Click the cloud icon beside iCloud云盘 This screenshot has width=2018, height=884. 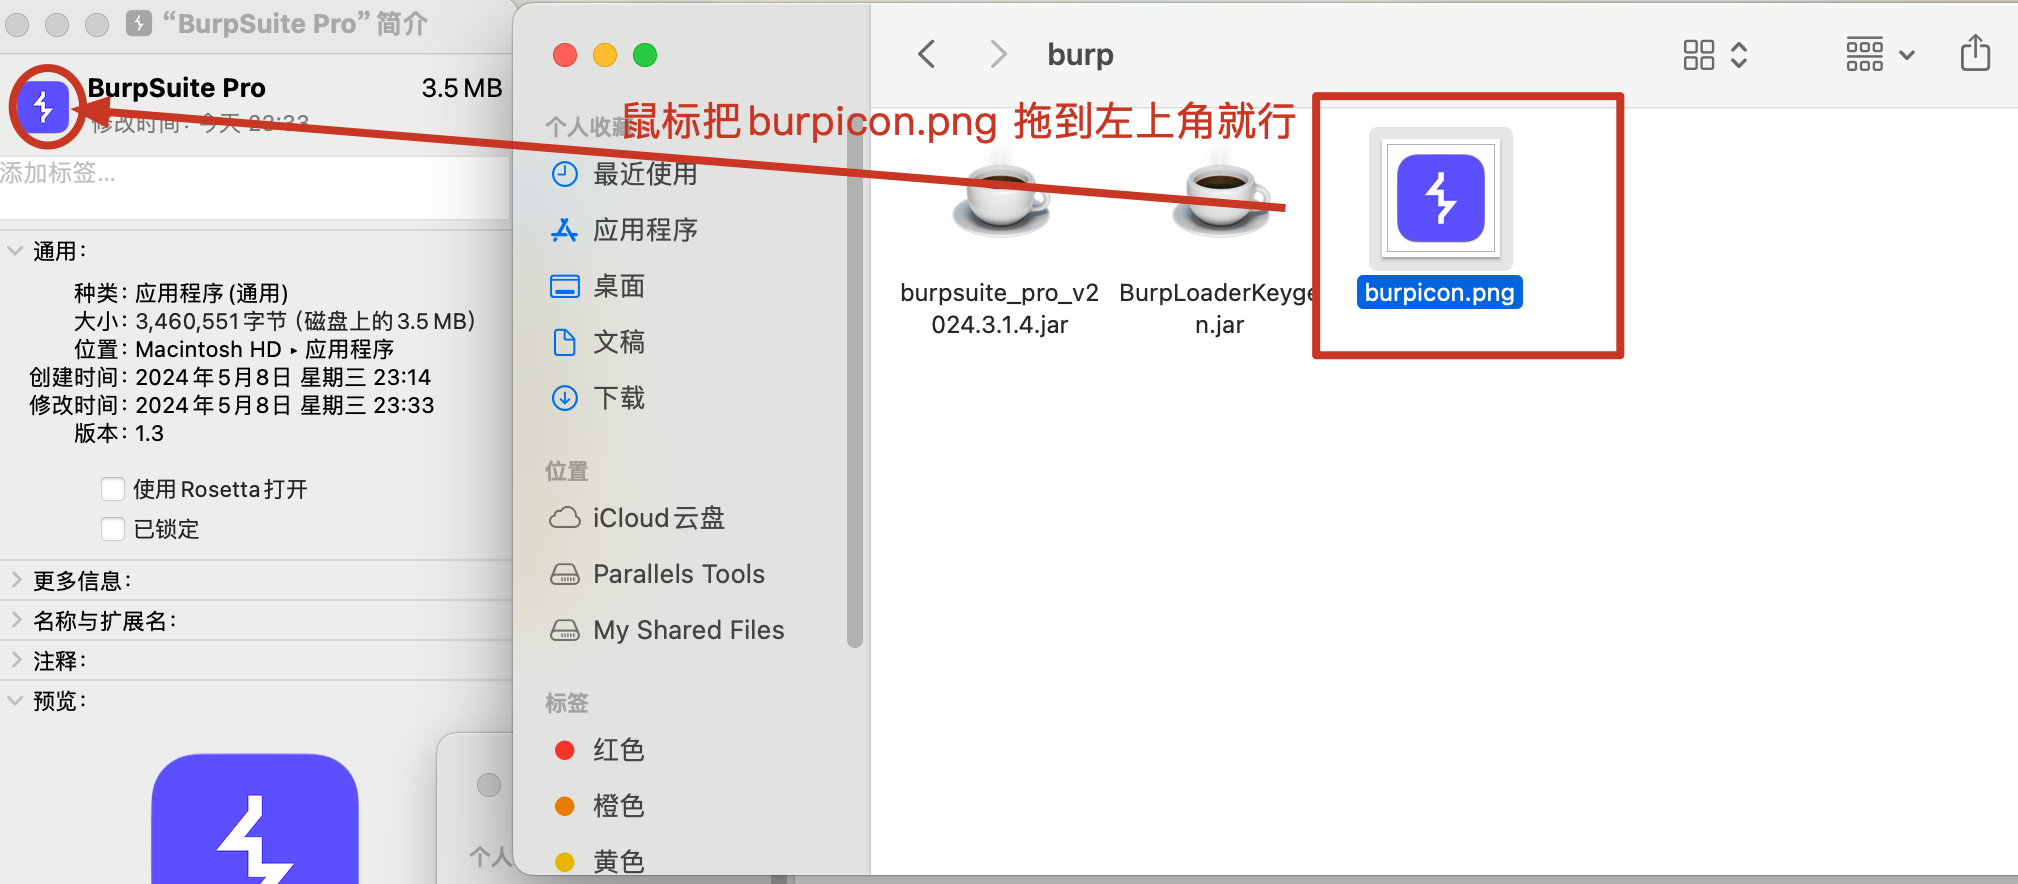pos(565,518)
